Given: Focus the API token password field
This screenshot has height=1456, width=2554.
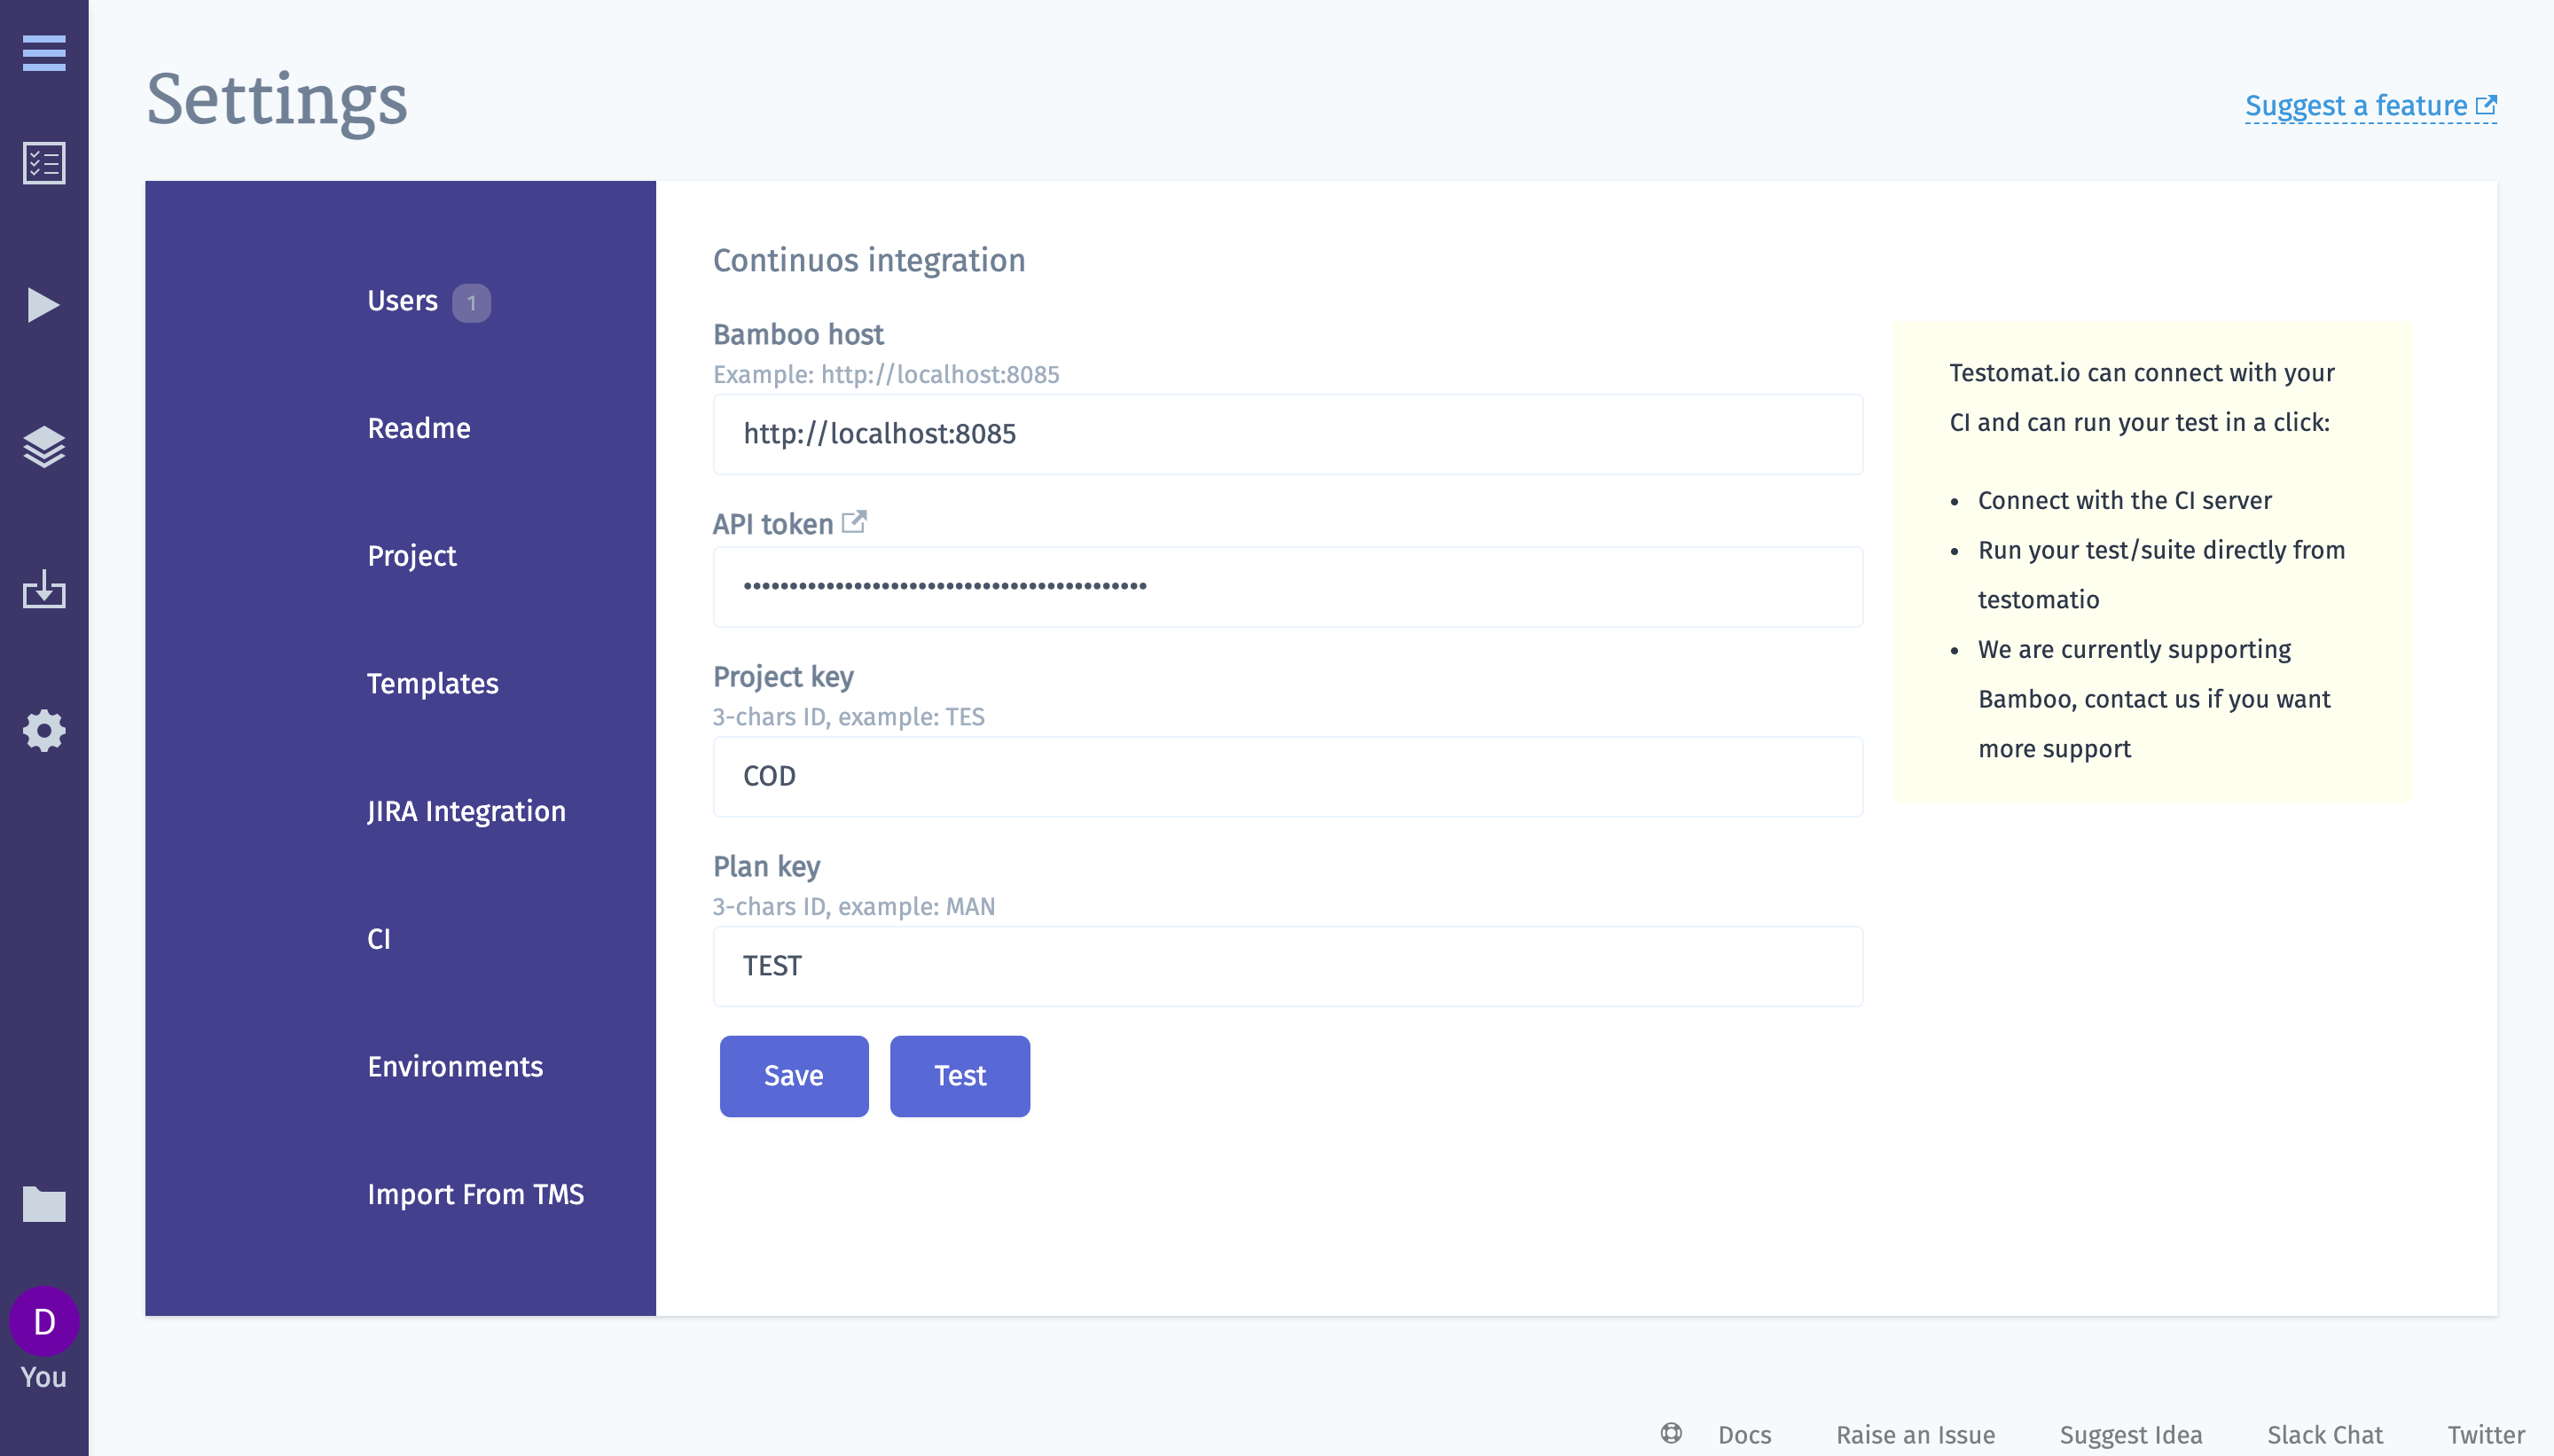Looking at the screenshot, I should point(1288,587).
